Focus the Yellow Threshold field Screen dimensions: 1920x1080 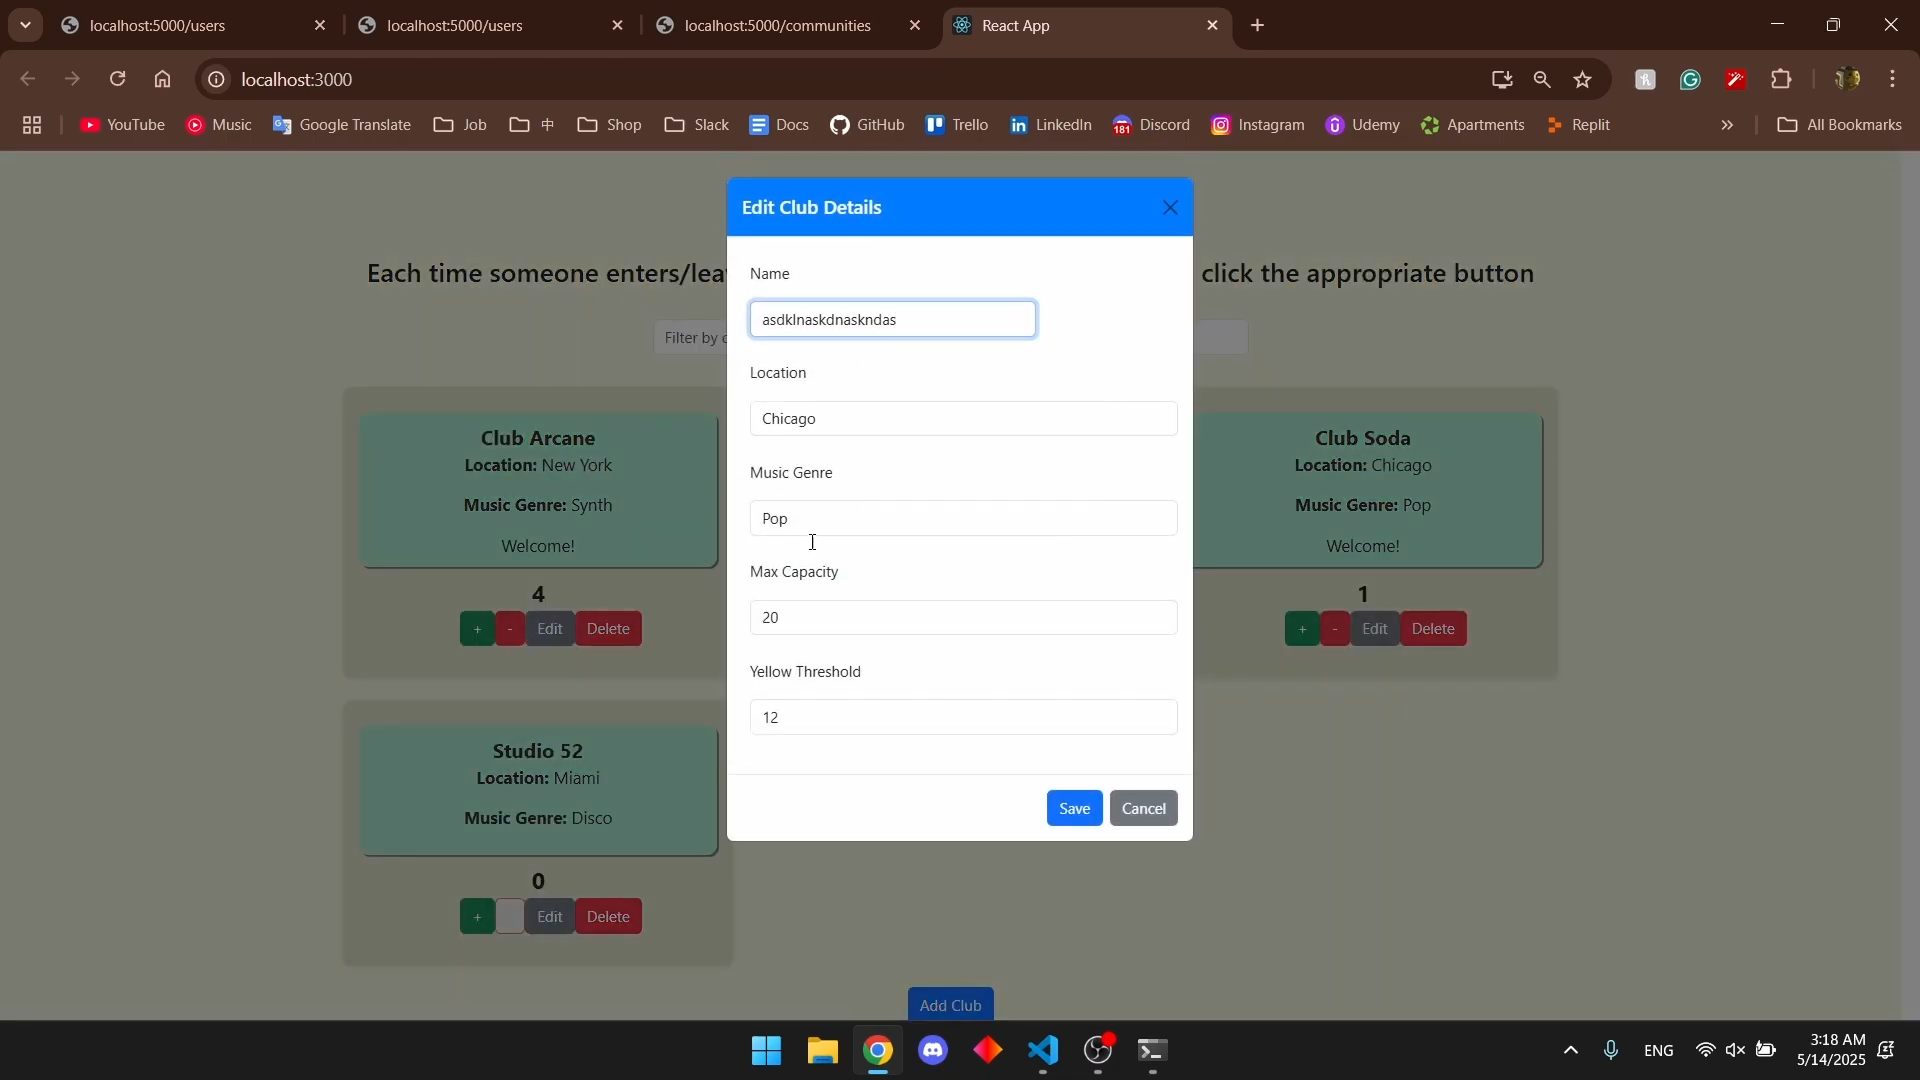963,717
